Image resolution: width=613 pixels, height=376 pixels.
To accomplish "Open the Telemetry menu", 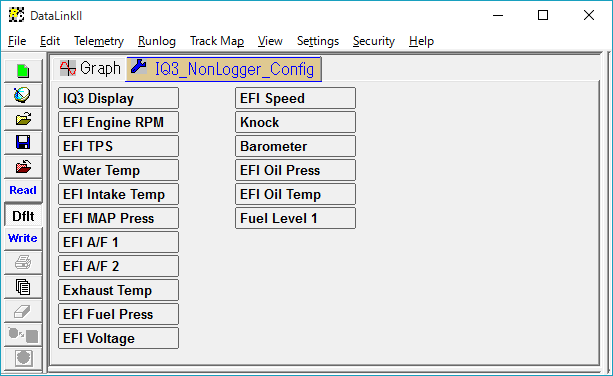I will click(99, 41).
